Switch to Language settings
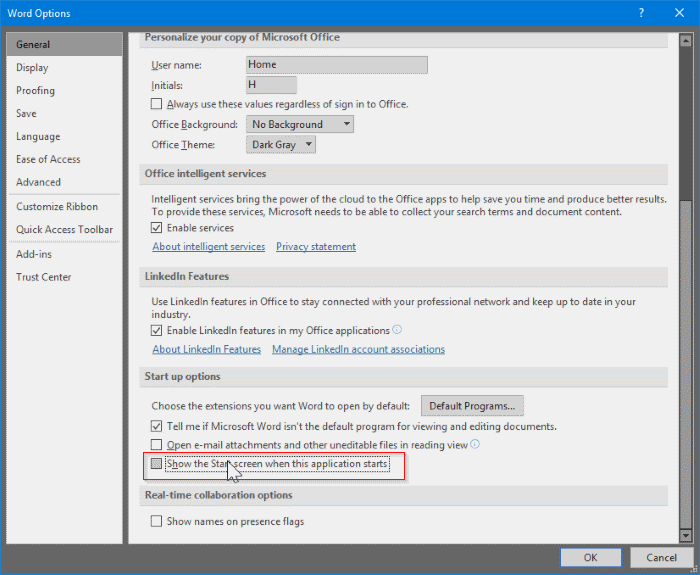 point(64,136)
